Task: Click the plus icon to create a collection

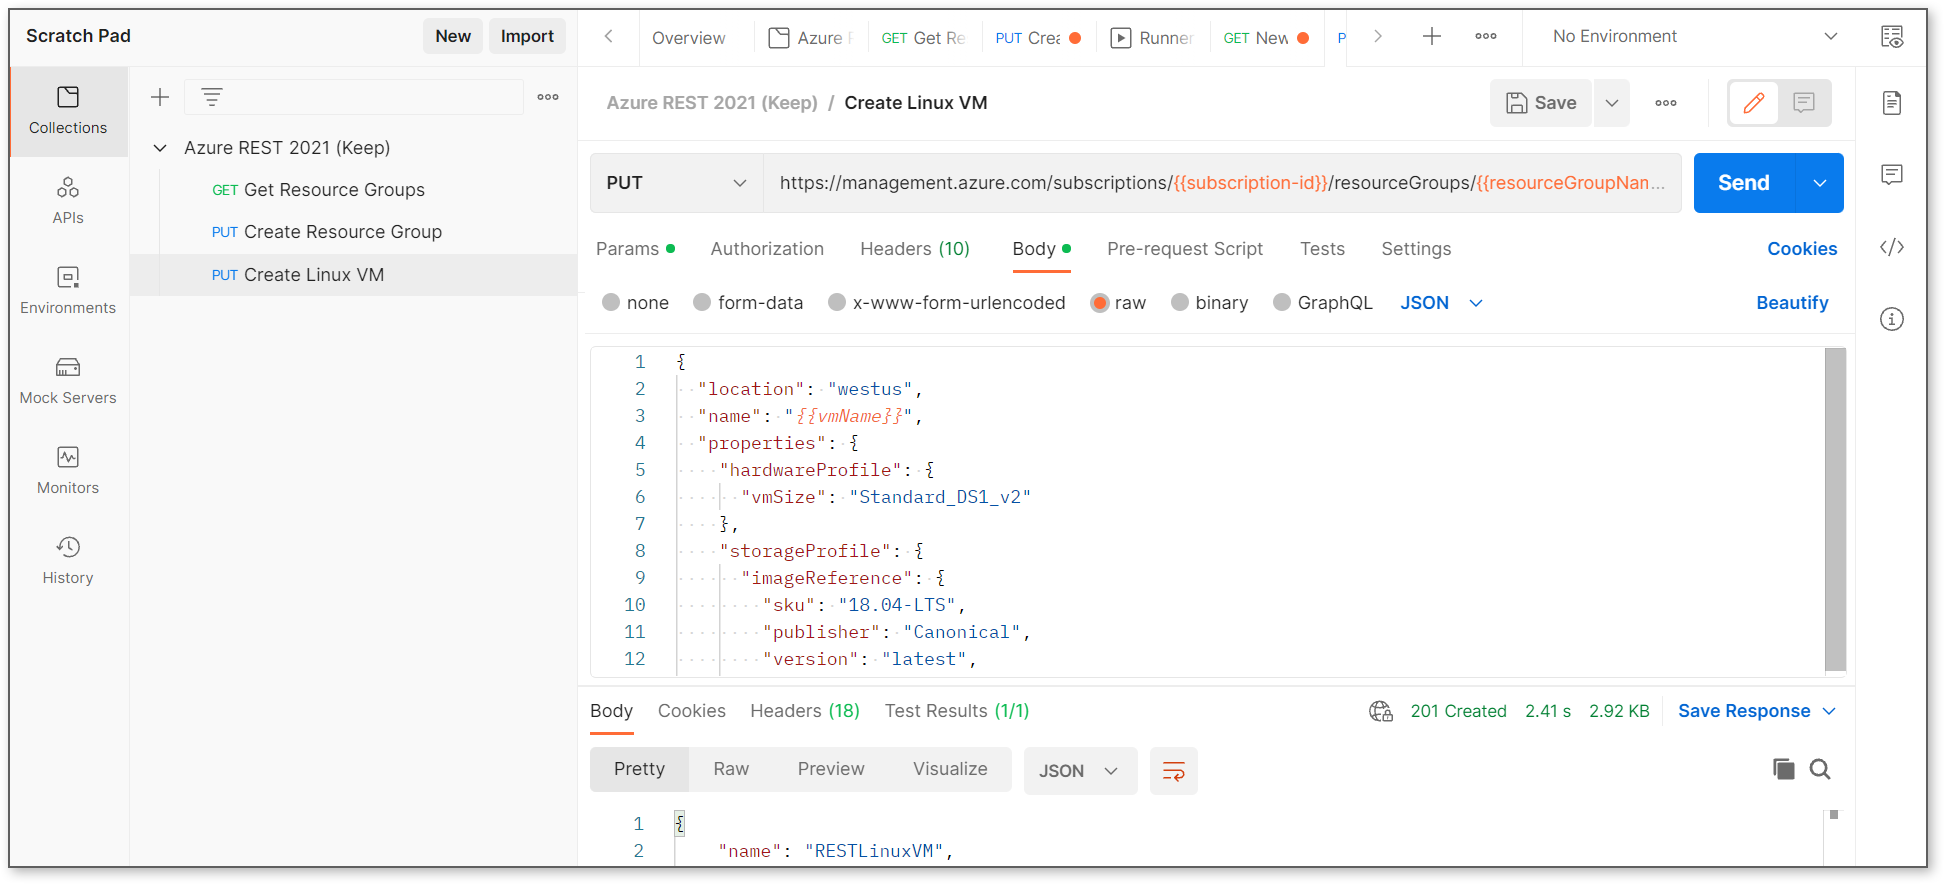Action: [160, 97]
